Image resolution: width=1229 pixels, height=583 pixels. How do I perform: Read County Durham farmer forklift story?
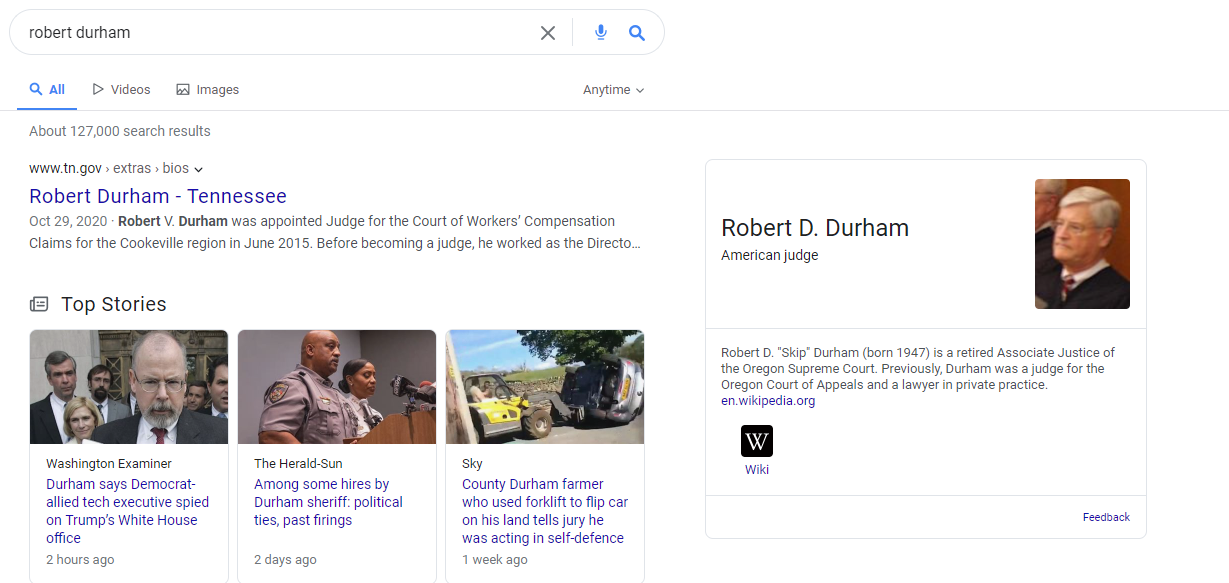point(545,511)
